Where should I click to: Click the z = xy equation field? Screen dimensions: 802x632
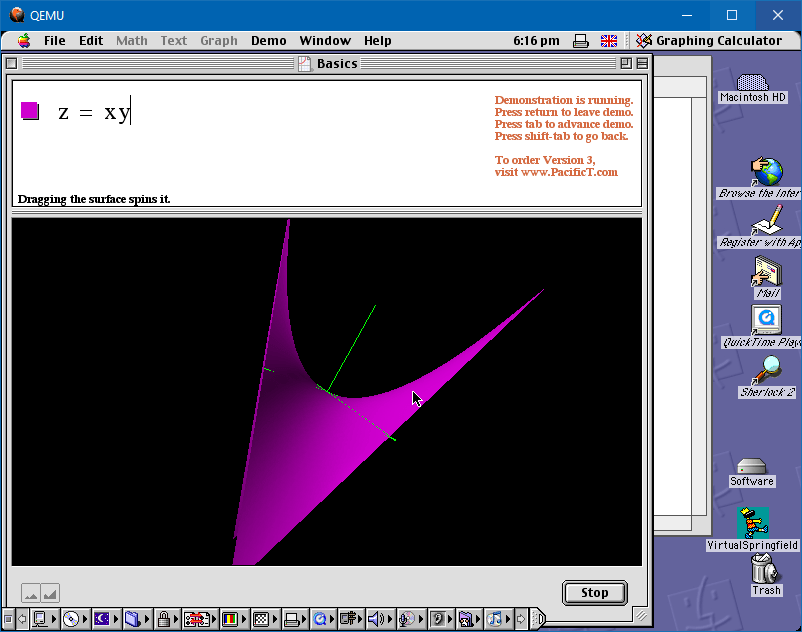[94, 112]
